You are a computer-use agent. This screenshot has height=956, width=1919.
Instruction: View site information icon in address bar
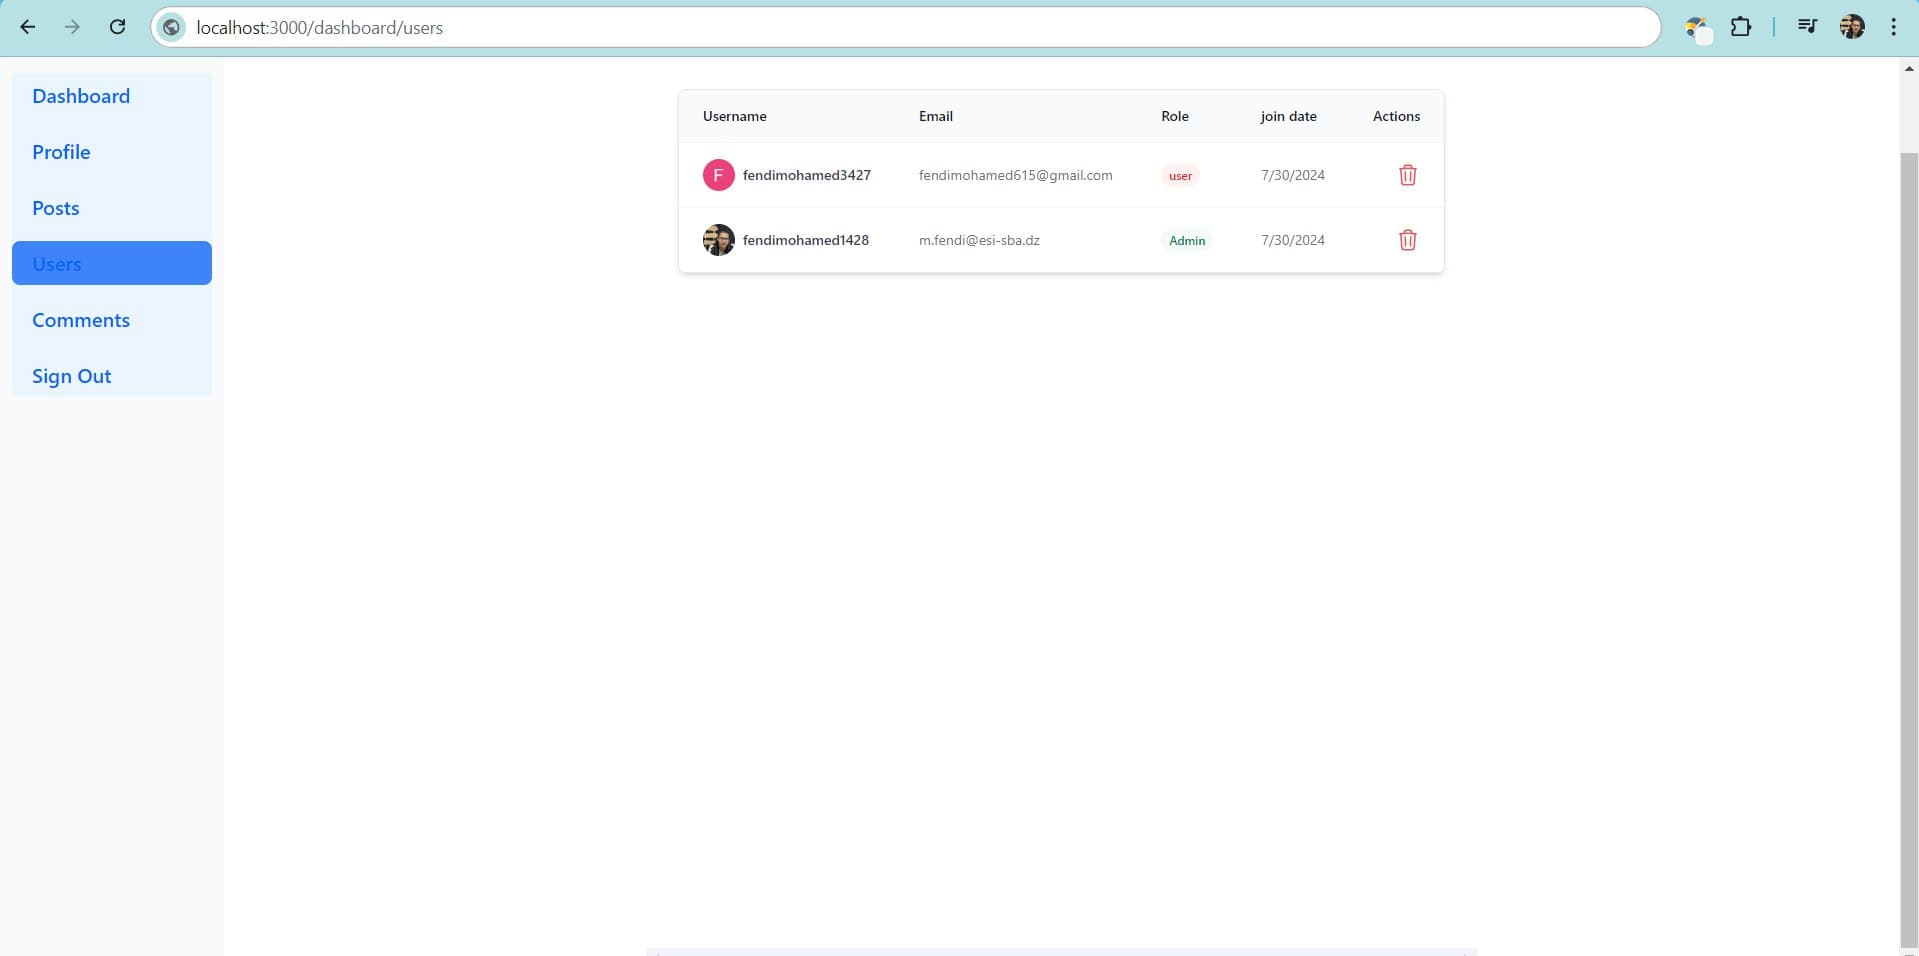[172, 27]
